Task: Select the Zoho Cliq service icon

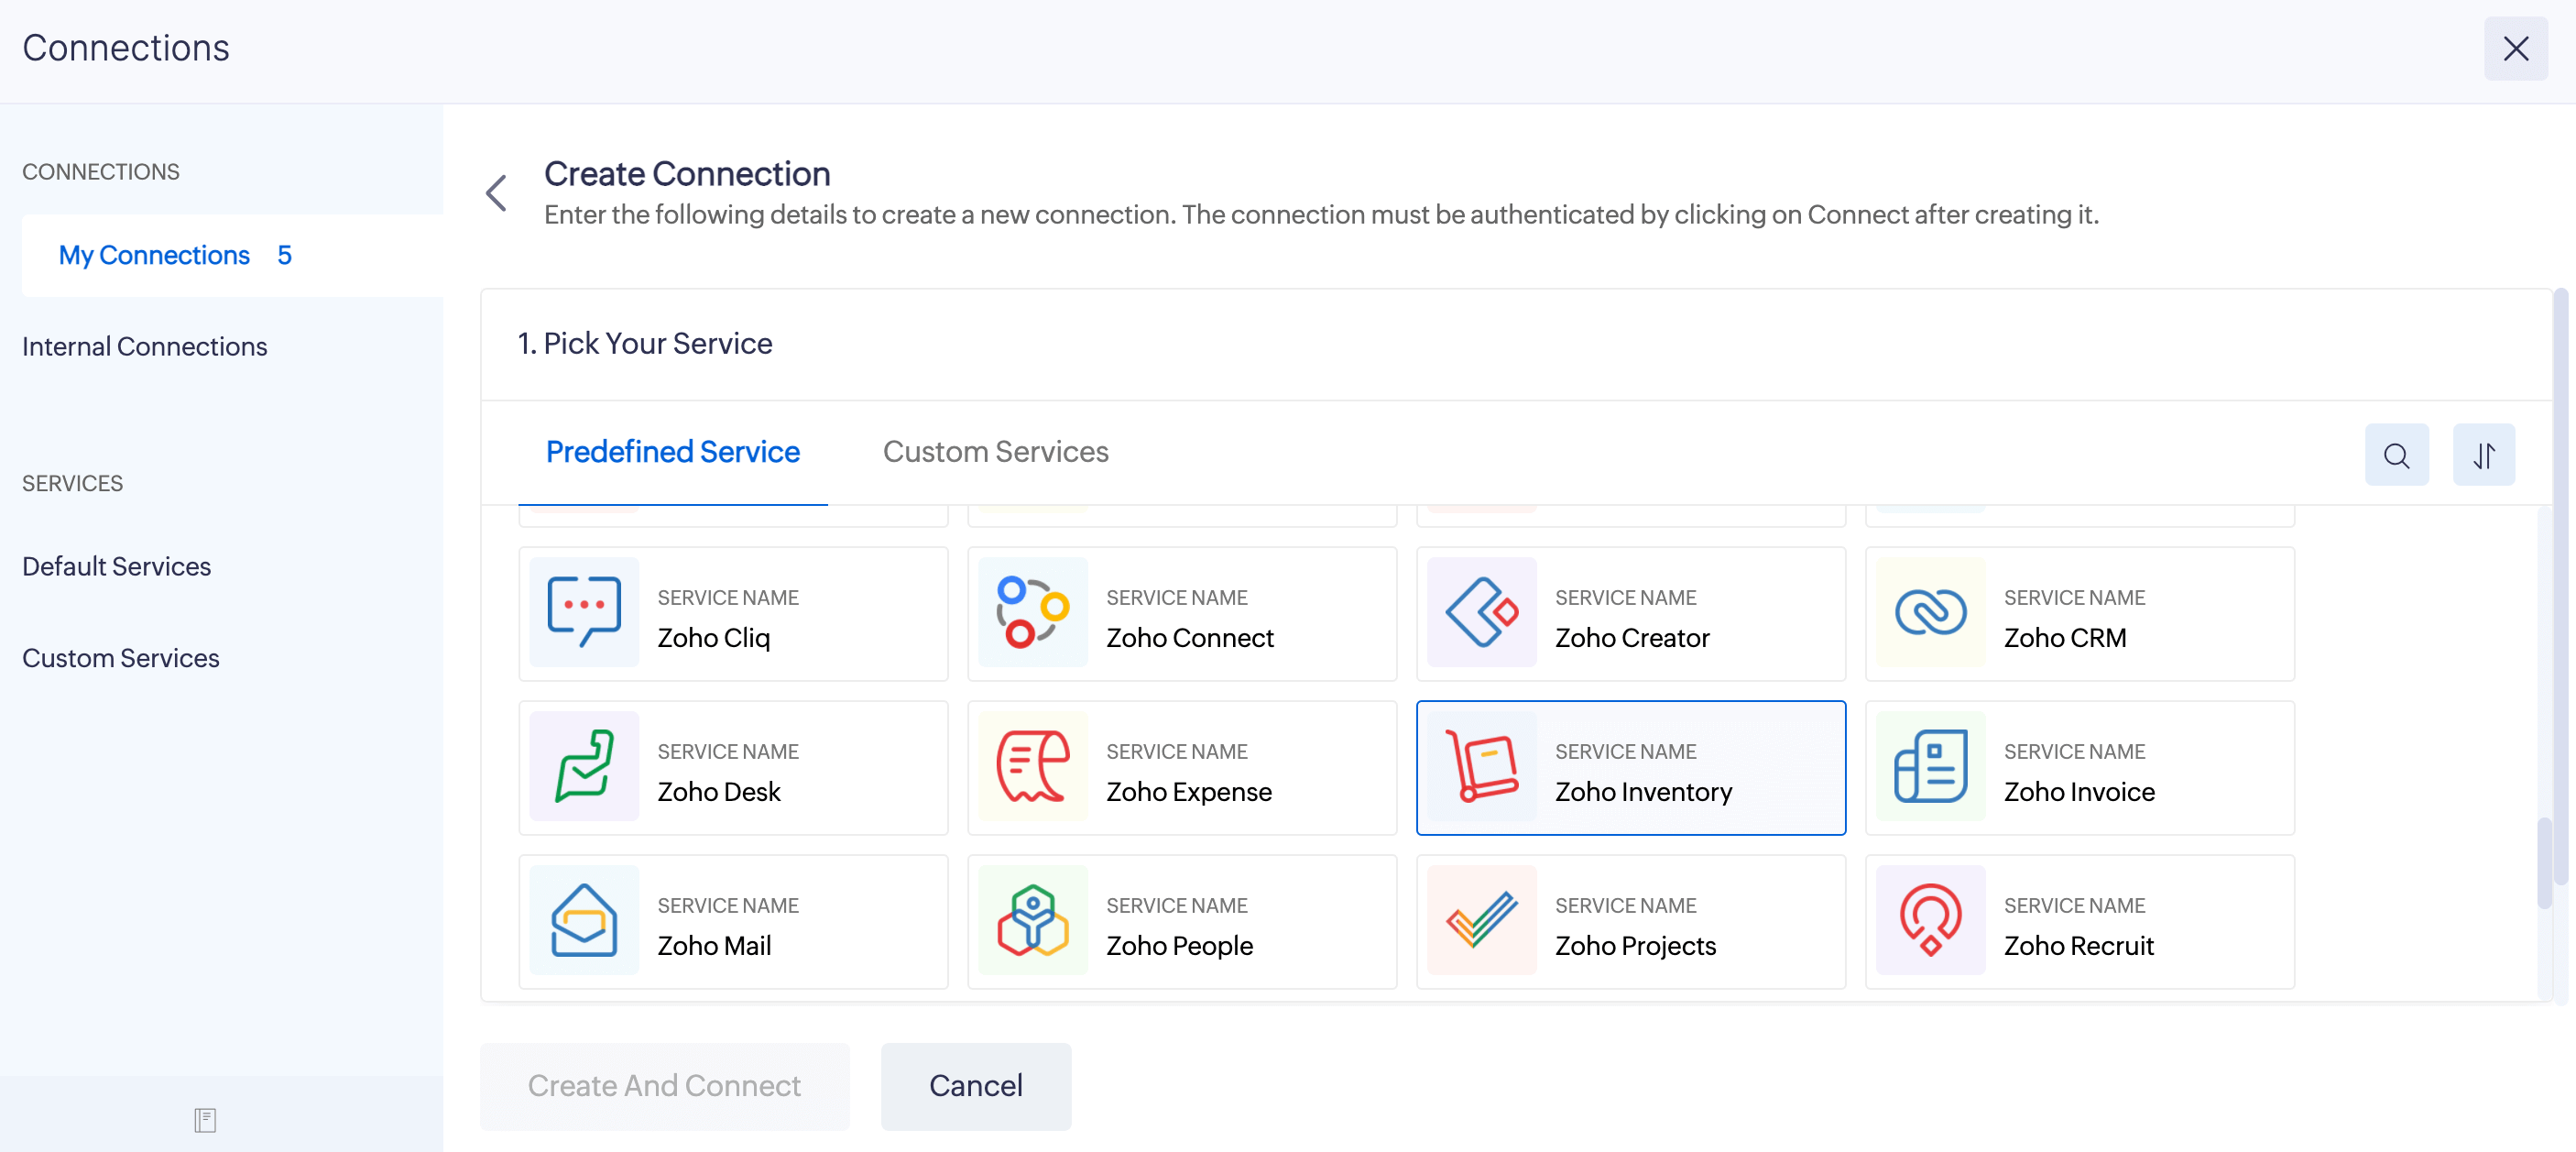Action: pos(584,612)
